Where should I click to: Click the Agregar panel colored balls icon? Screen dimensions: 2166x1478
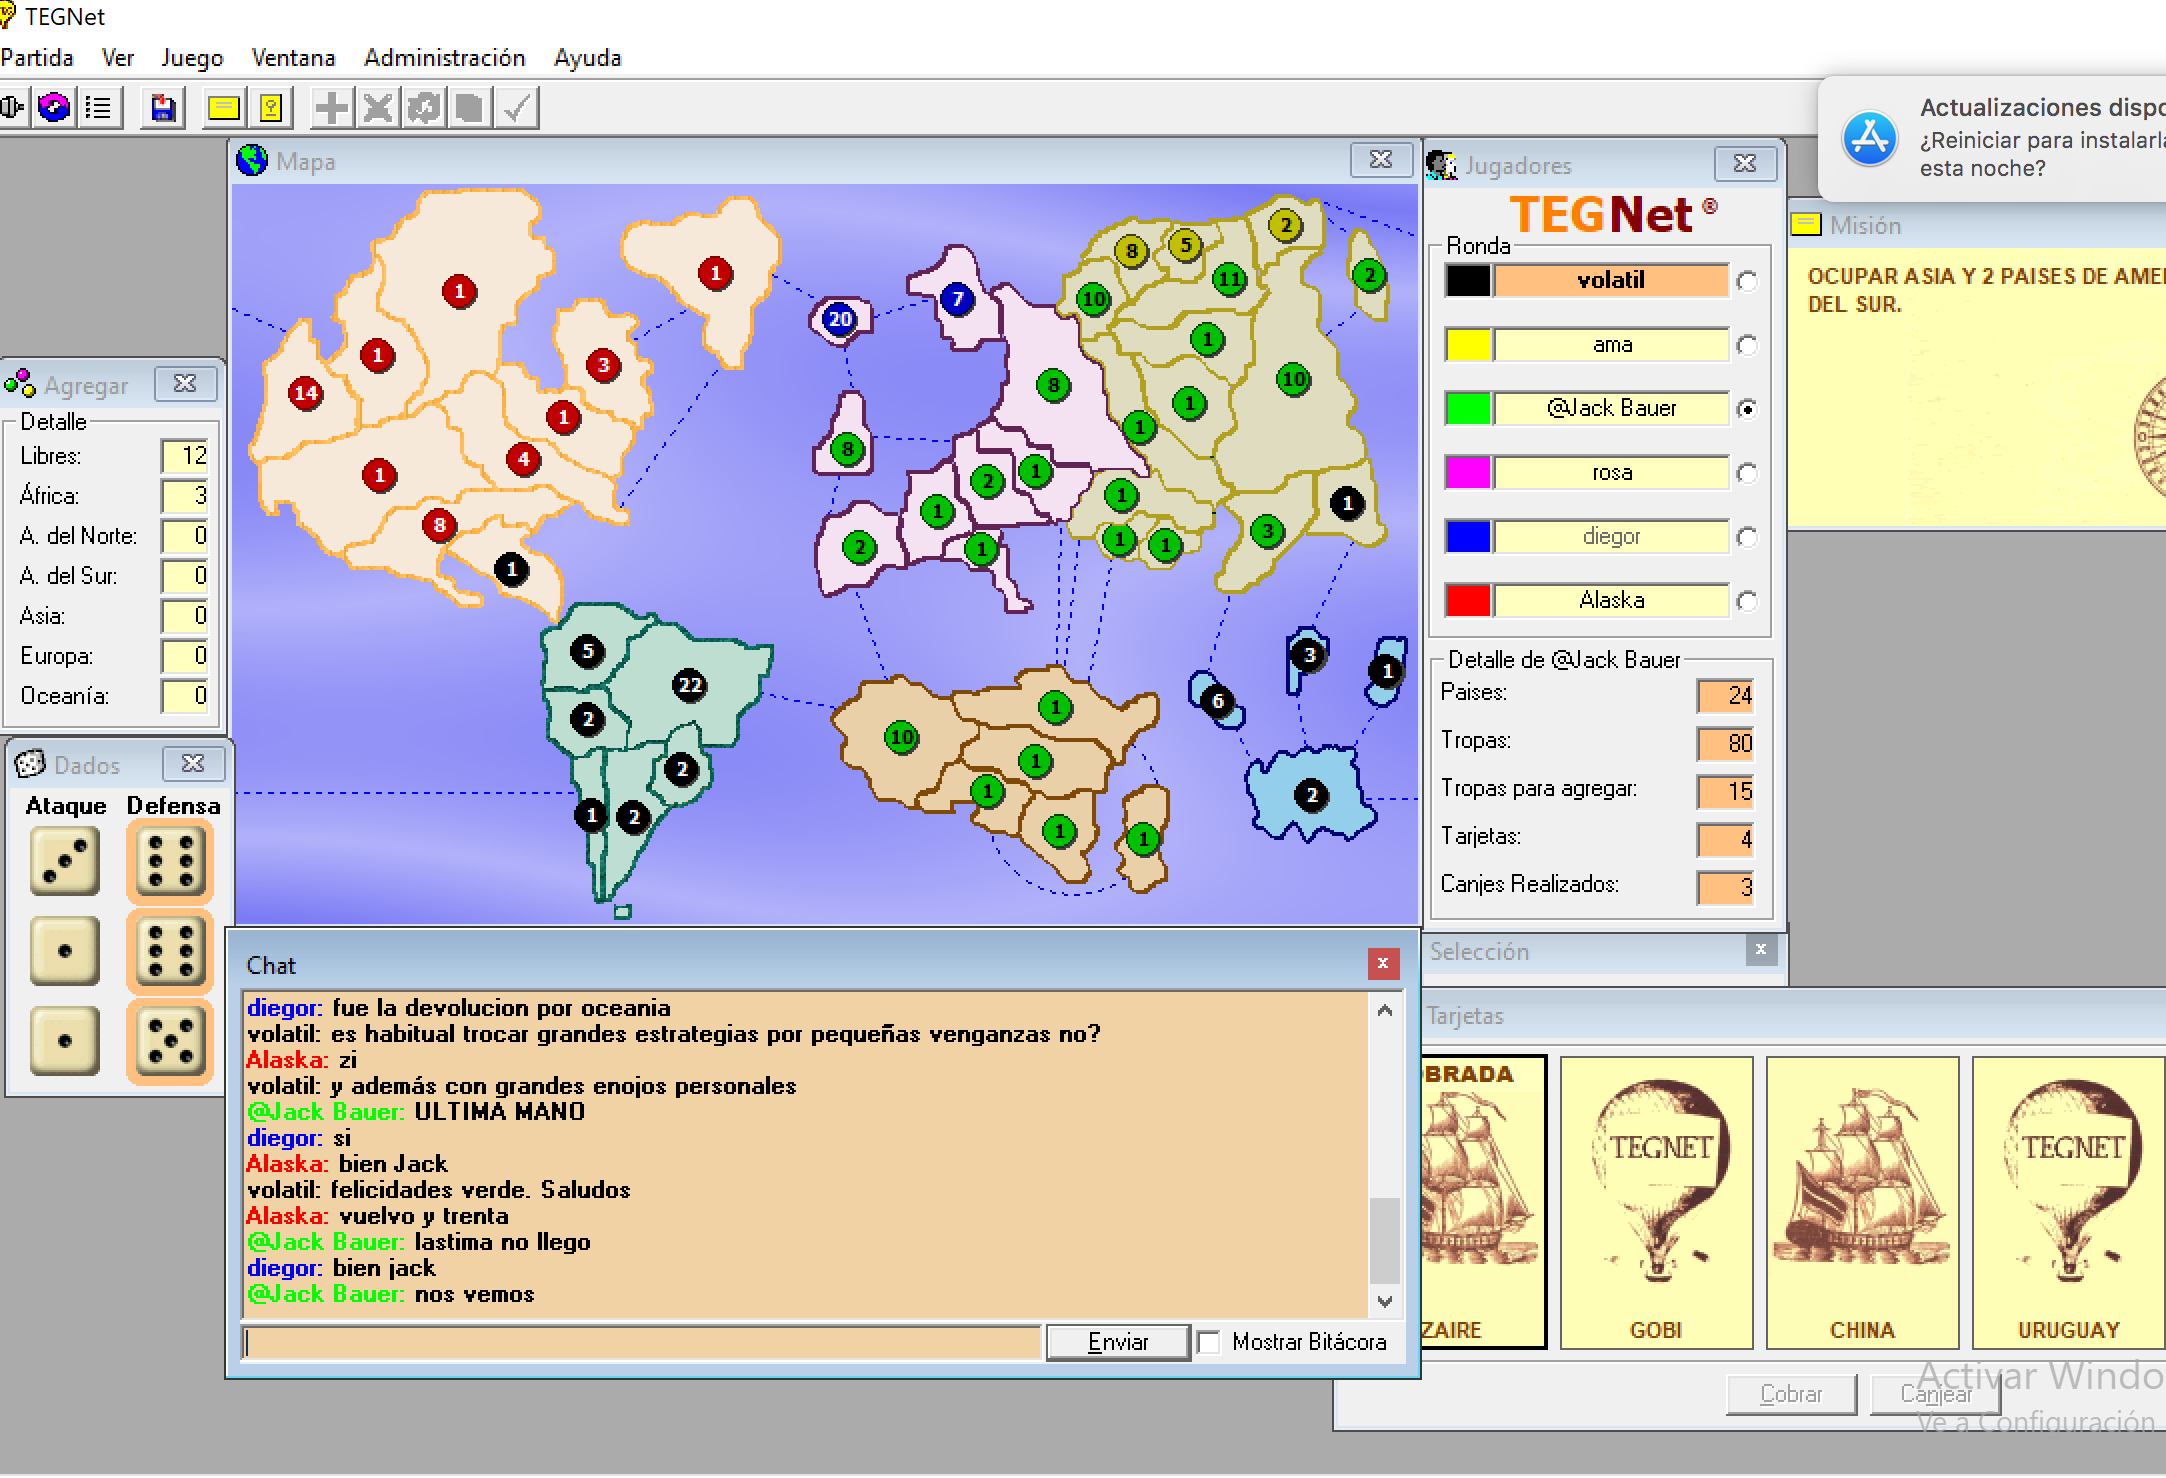pos(20,384)
